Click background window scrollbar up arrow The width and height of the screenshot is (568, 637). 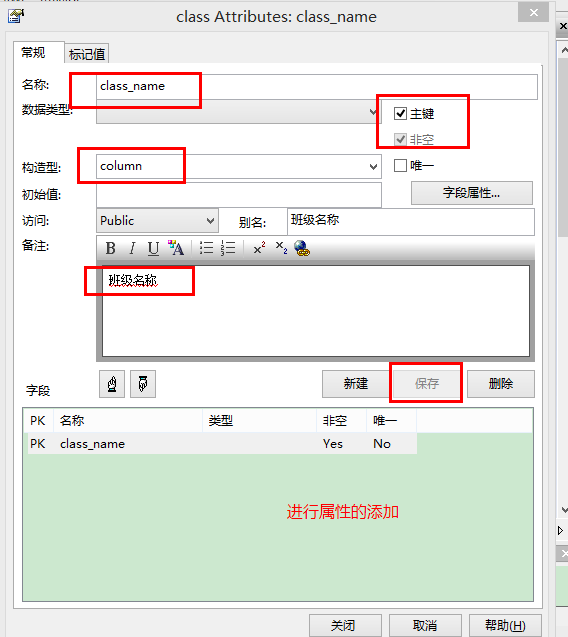[x=564, y=50]
